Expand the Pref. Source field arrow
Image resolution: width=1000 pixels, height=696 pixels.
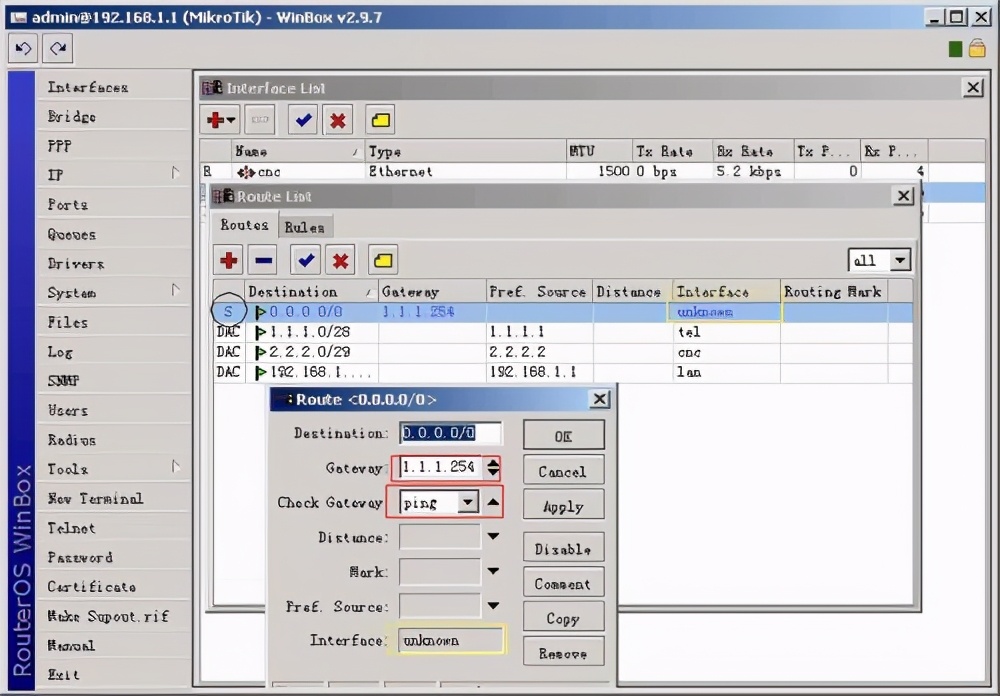pyautogui.click(x=493, y=606)
